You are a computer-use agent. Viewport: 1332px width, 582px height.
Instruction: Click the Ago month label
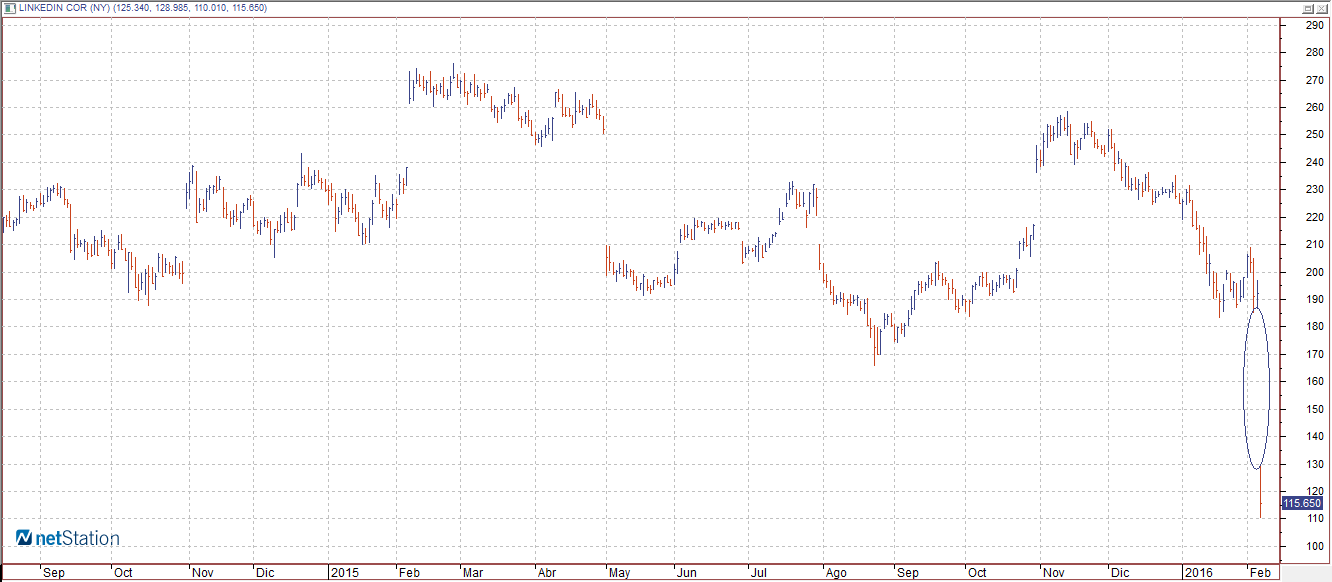(836, 574)
